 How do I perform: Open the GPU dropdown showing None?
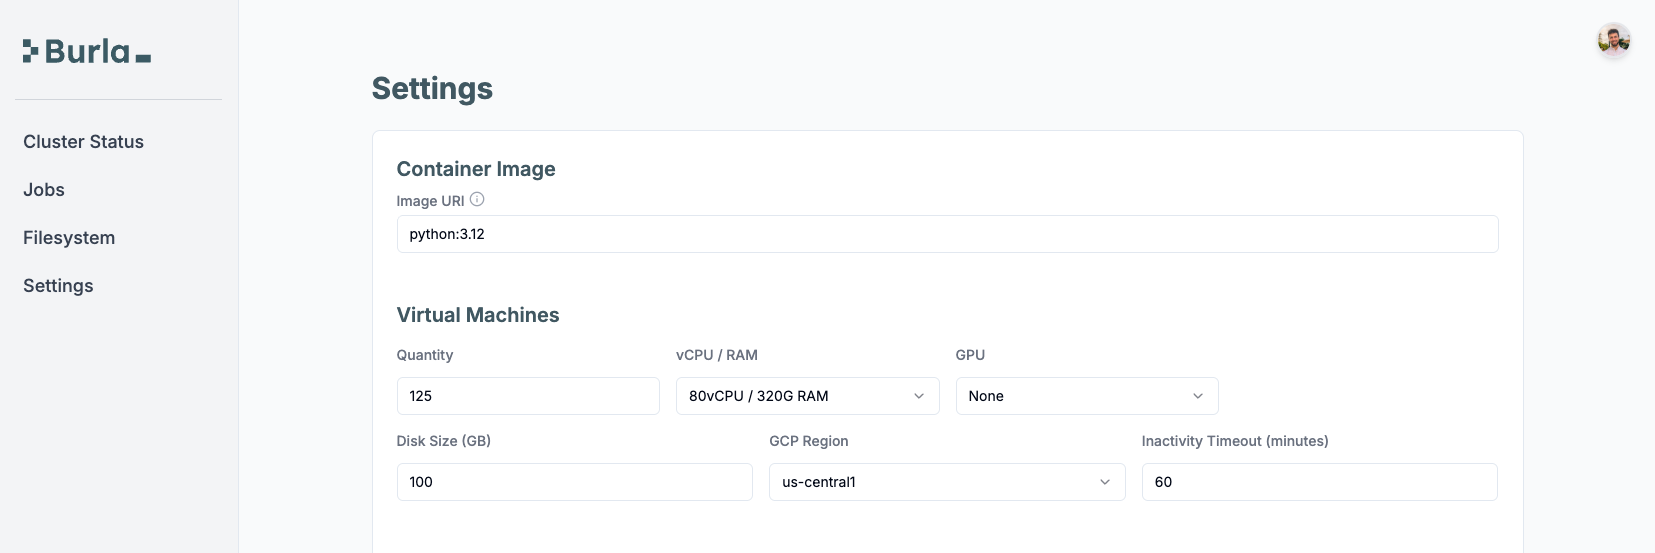1086,396
